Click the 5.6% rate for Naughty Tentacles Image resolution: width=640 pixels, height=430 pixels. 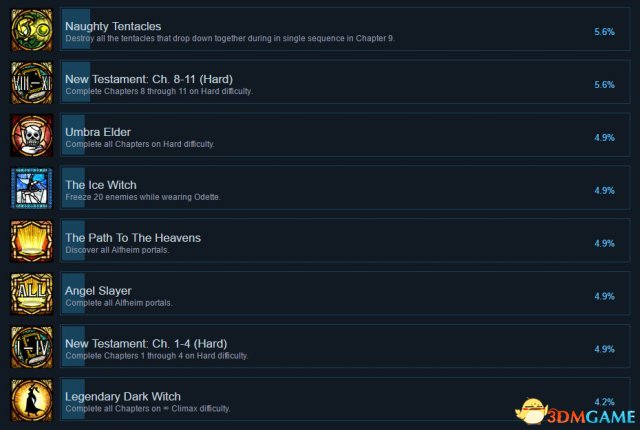(604, 32)
